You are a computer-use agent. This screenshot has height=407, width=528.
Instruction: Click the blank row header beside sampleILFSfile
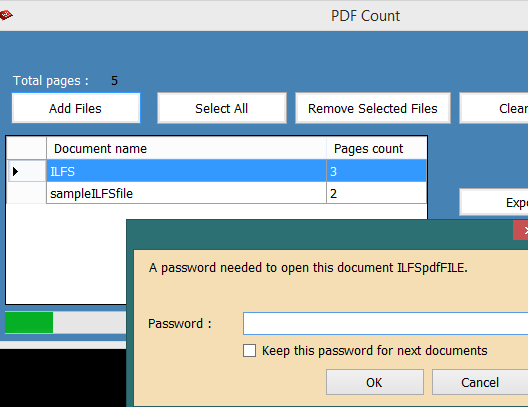(27, 193)
